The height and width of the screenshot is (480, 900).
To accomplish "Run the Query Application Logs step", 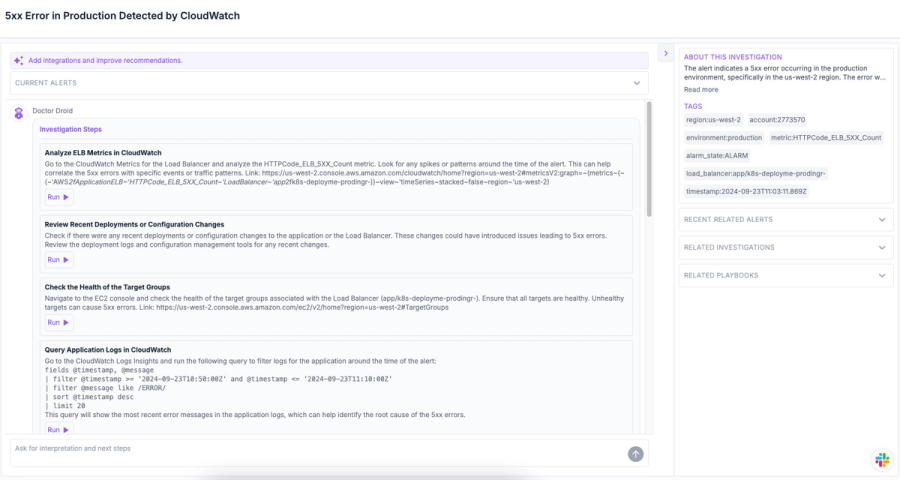I will (58, 429).
